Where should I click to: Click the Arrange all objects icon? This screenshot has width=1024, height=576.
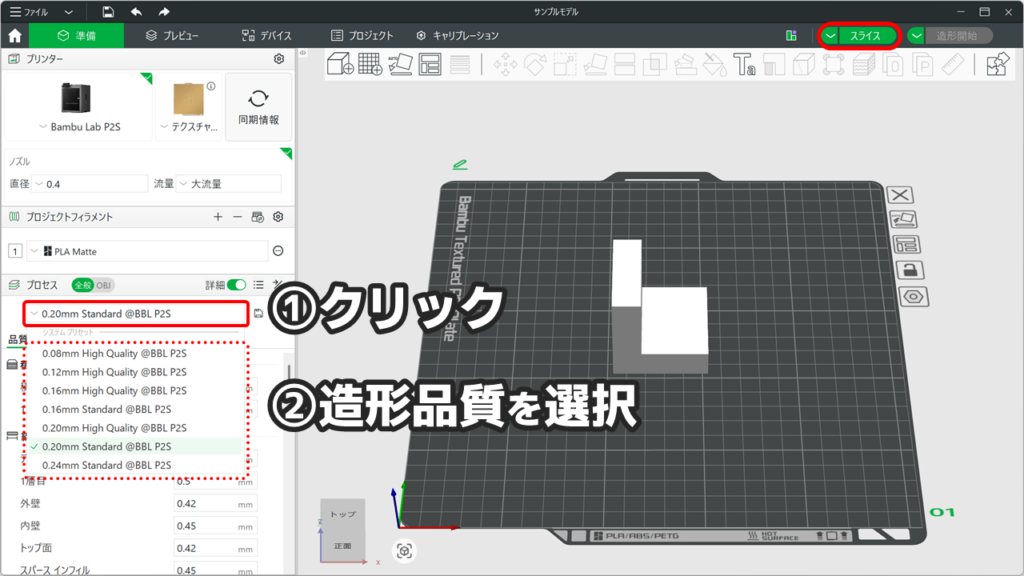pos(430,65)
